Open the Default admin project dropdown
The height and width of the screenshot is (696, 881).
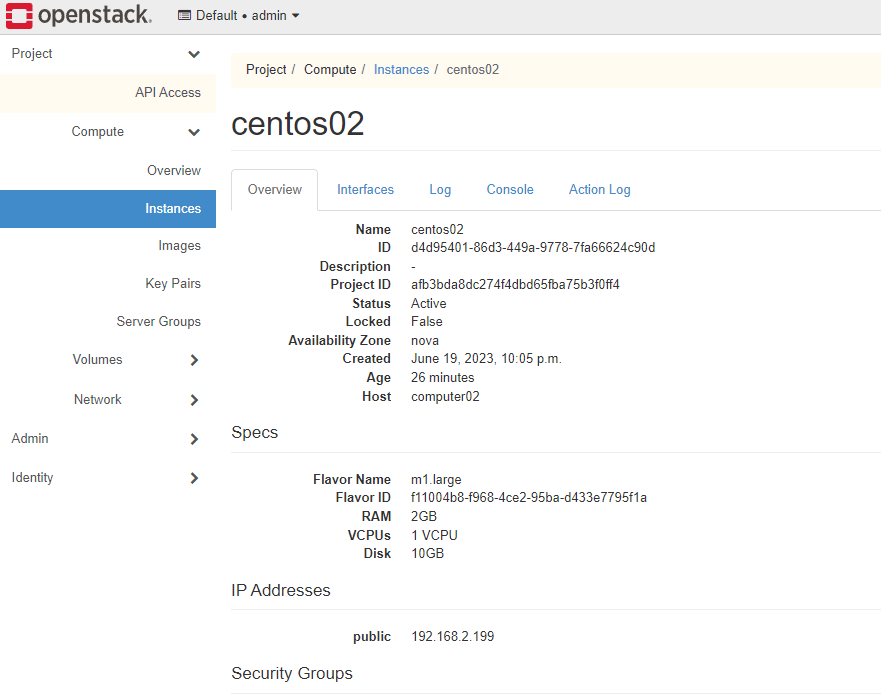tap(239, 16)
